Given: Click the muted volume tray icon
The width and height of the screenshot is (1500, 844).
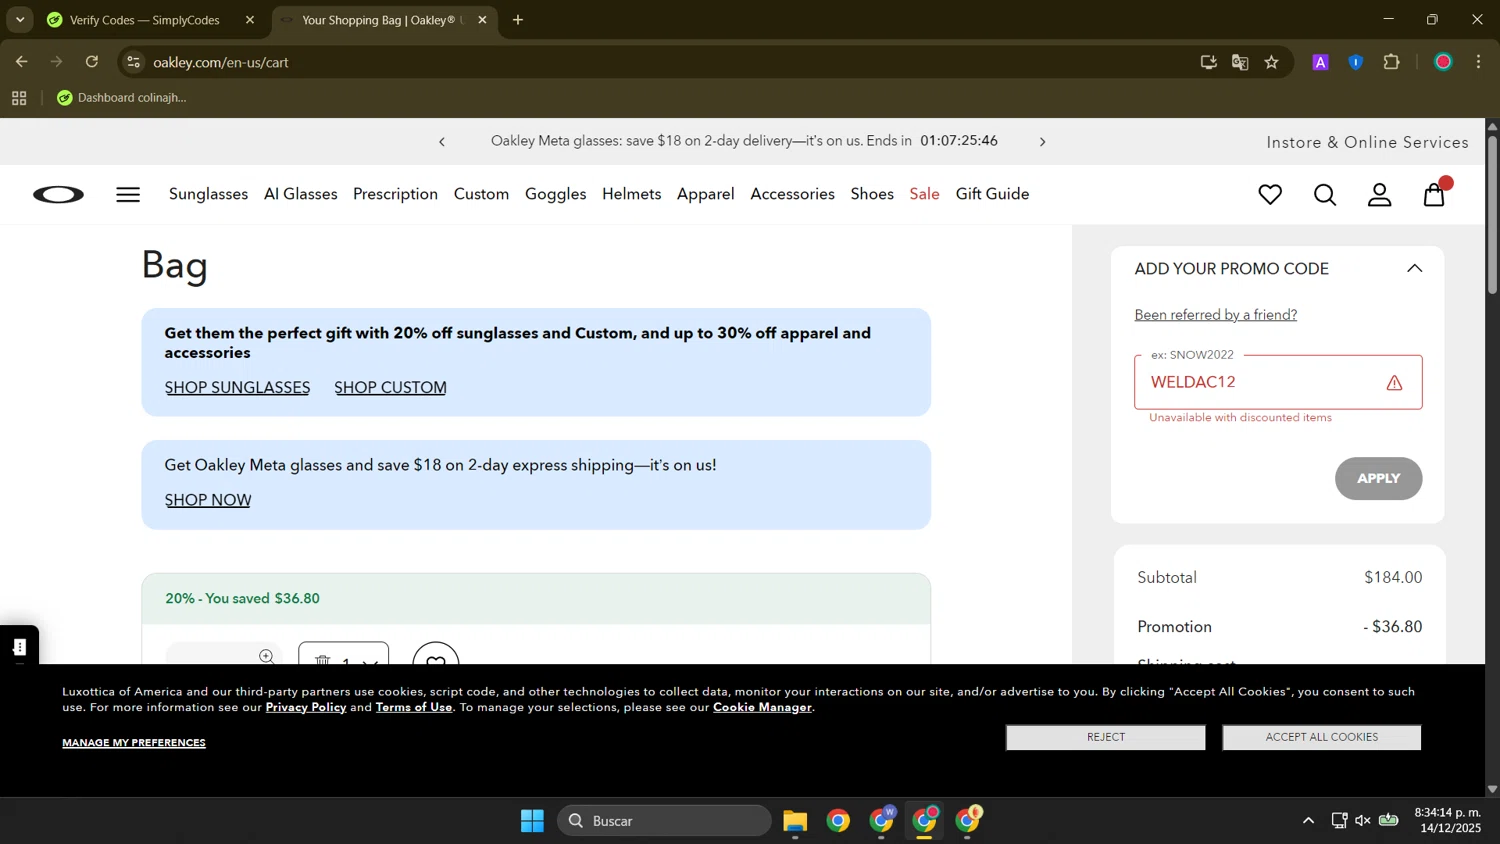Looking at the screenshot, I should click(1363, 821).
